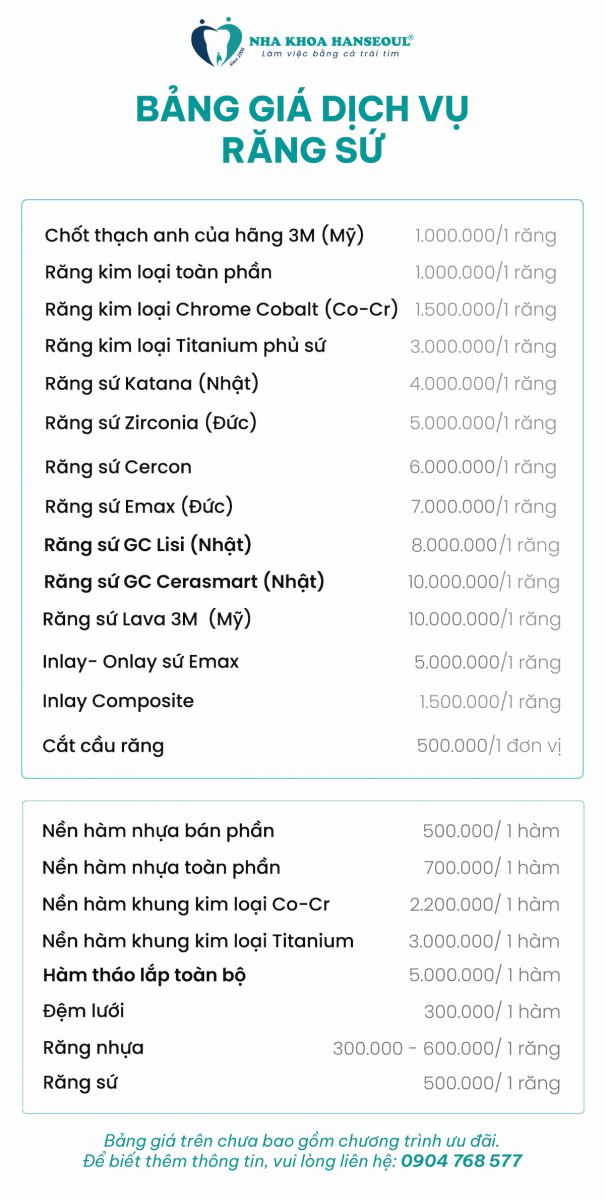The width and height of the screenshot is (605, 1200).
Task: Select 'Nền hàm nhựa bán phần' row
Action: click(158, 831)
